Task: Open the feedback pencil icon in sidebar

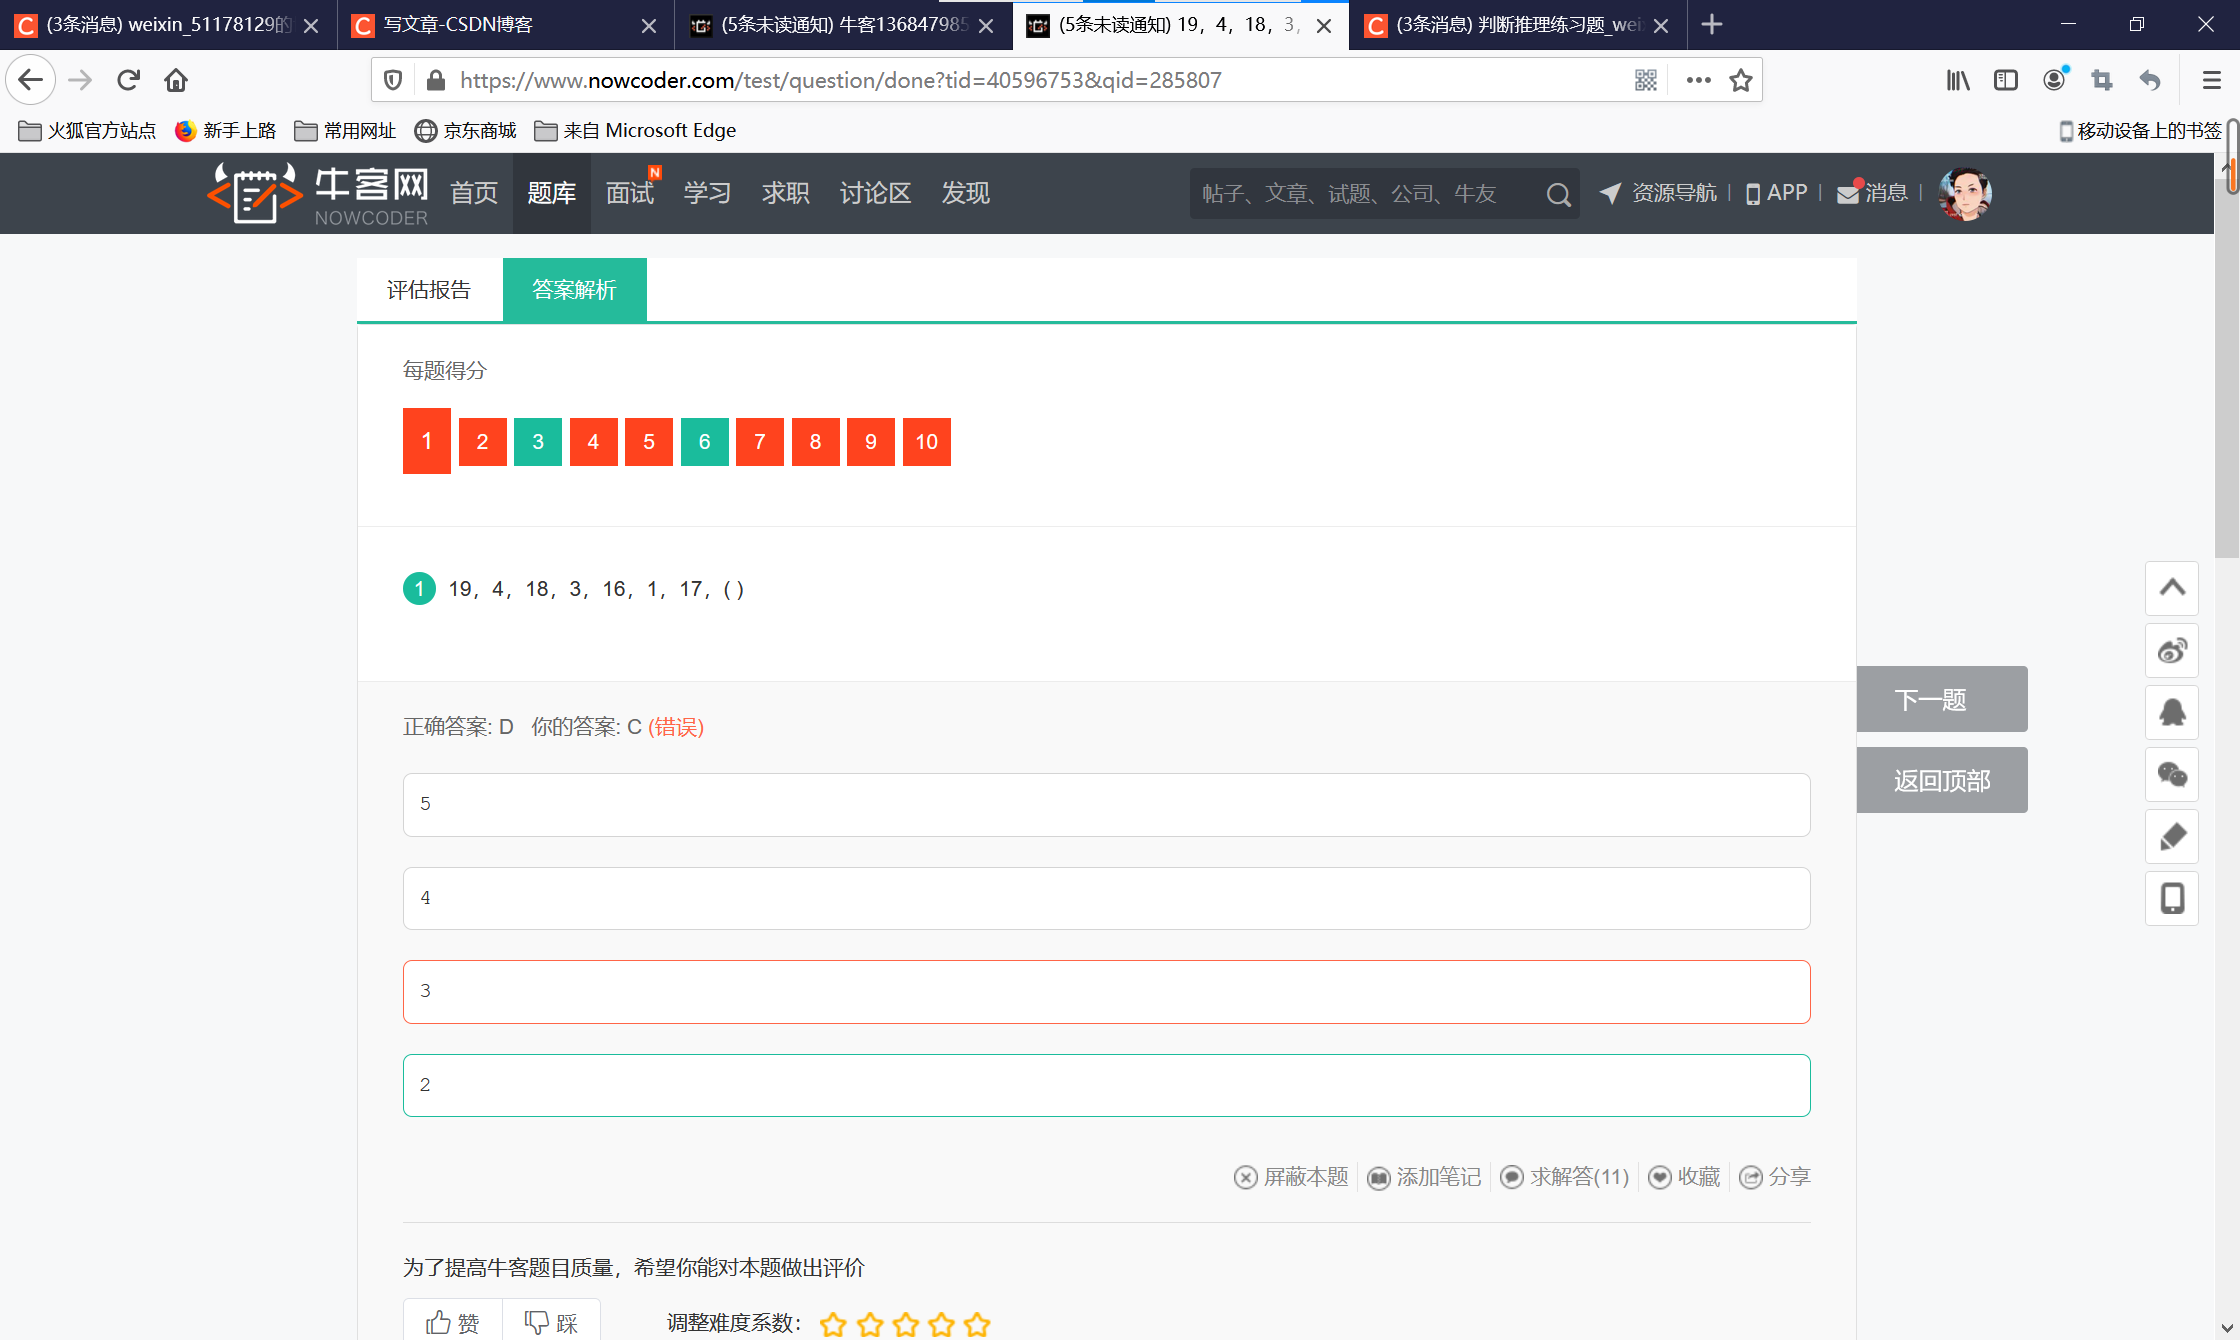Action: 2172,837
